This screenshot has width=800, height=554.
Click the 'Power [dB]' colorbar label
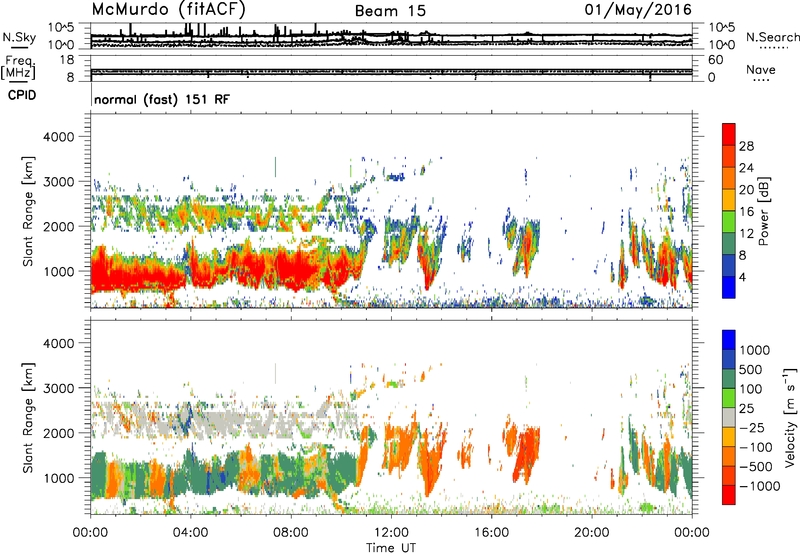pyautogui.click(x=764, y=211)
